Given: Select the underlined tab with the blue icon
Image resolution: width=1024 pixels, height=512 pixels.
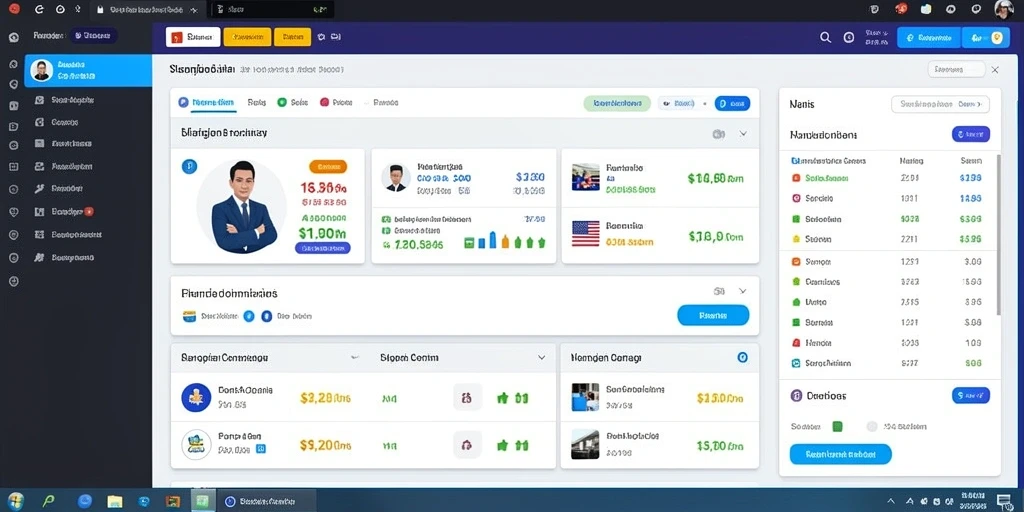Looking at the screenshot, I should 206,103.
